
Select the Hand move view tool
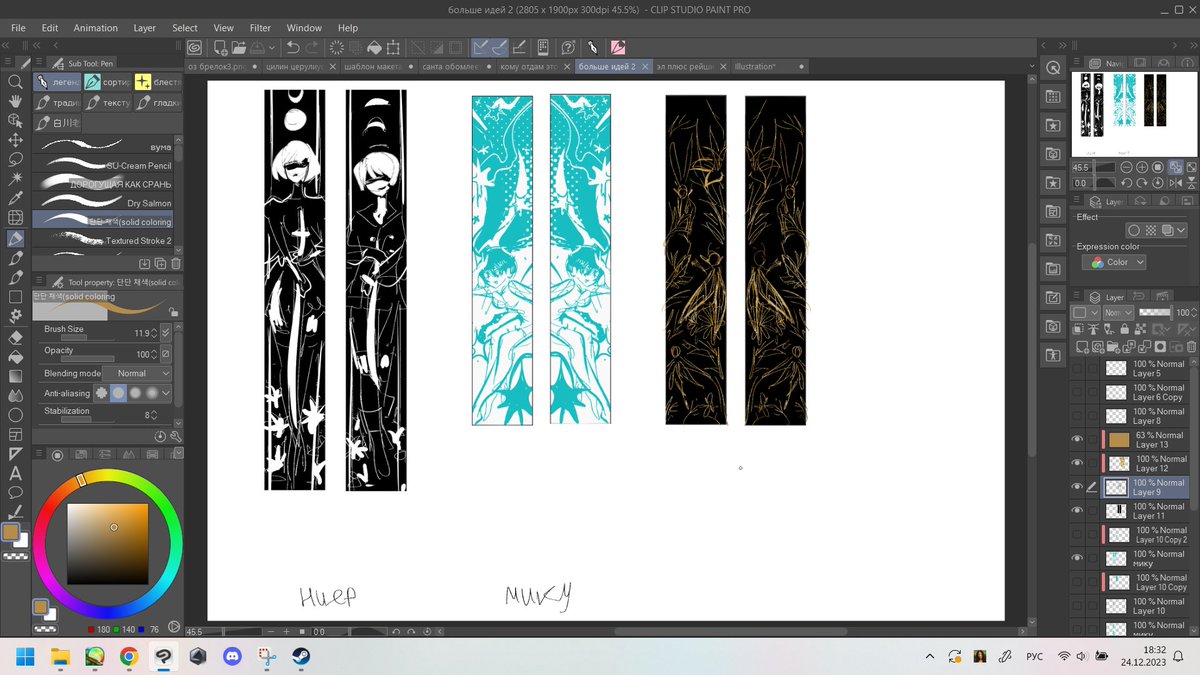[x=15, y=102]
